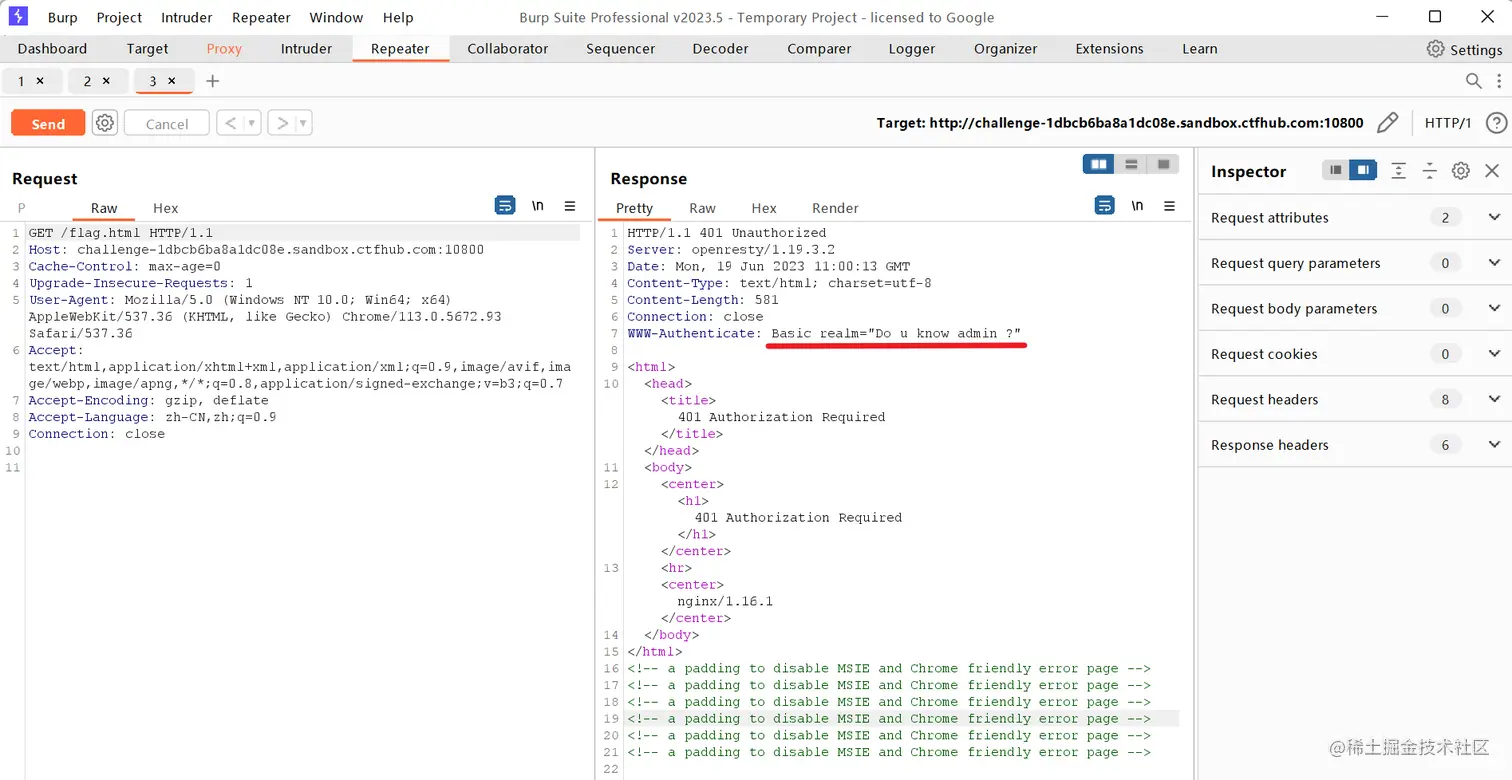Screen dimensions: 1512x780
Task: Toggle word wrap in Response editor
Action: 1104,206
